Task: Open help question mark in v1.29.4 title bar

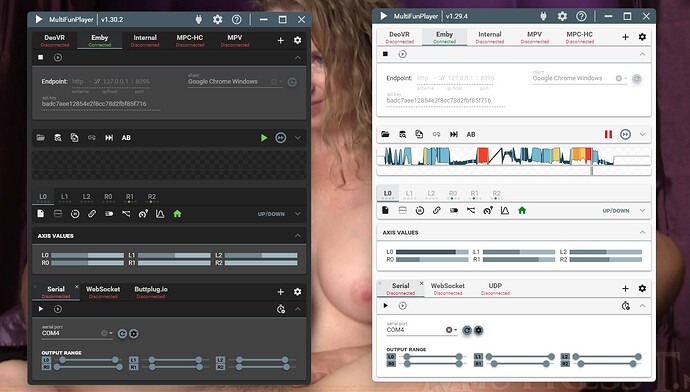Action: click(581, 16)
